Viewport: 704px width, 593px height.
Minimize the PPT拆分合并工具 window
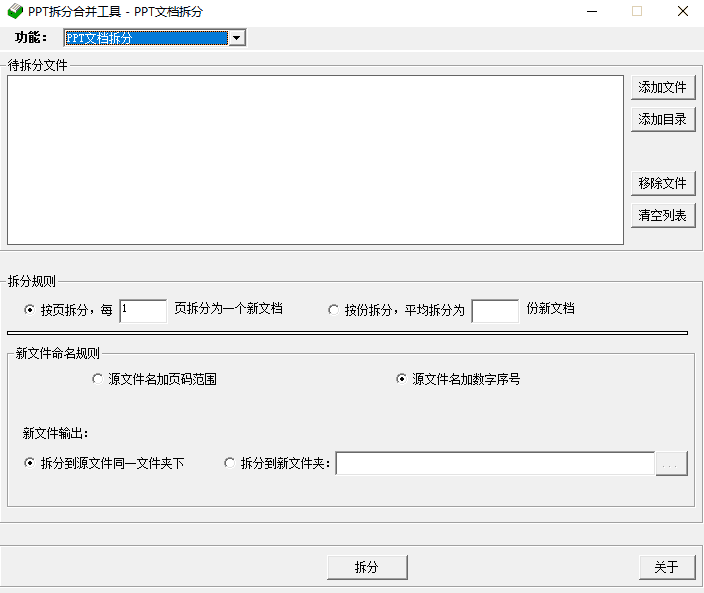(x=592, y=11)
